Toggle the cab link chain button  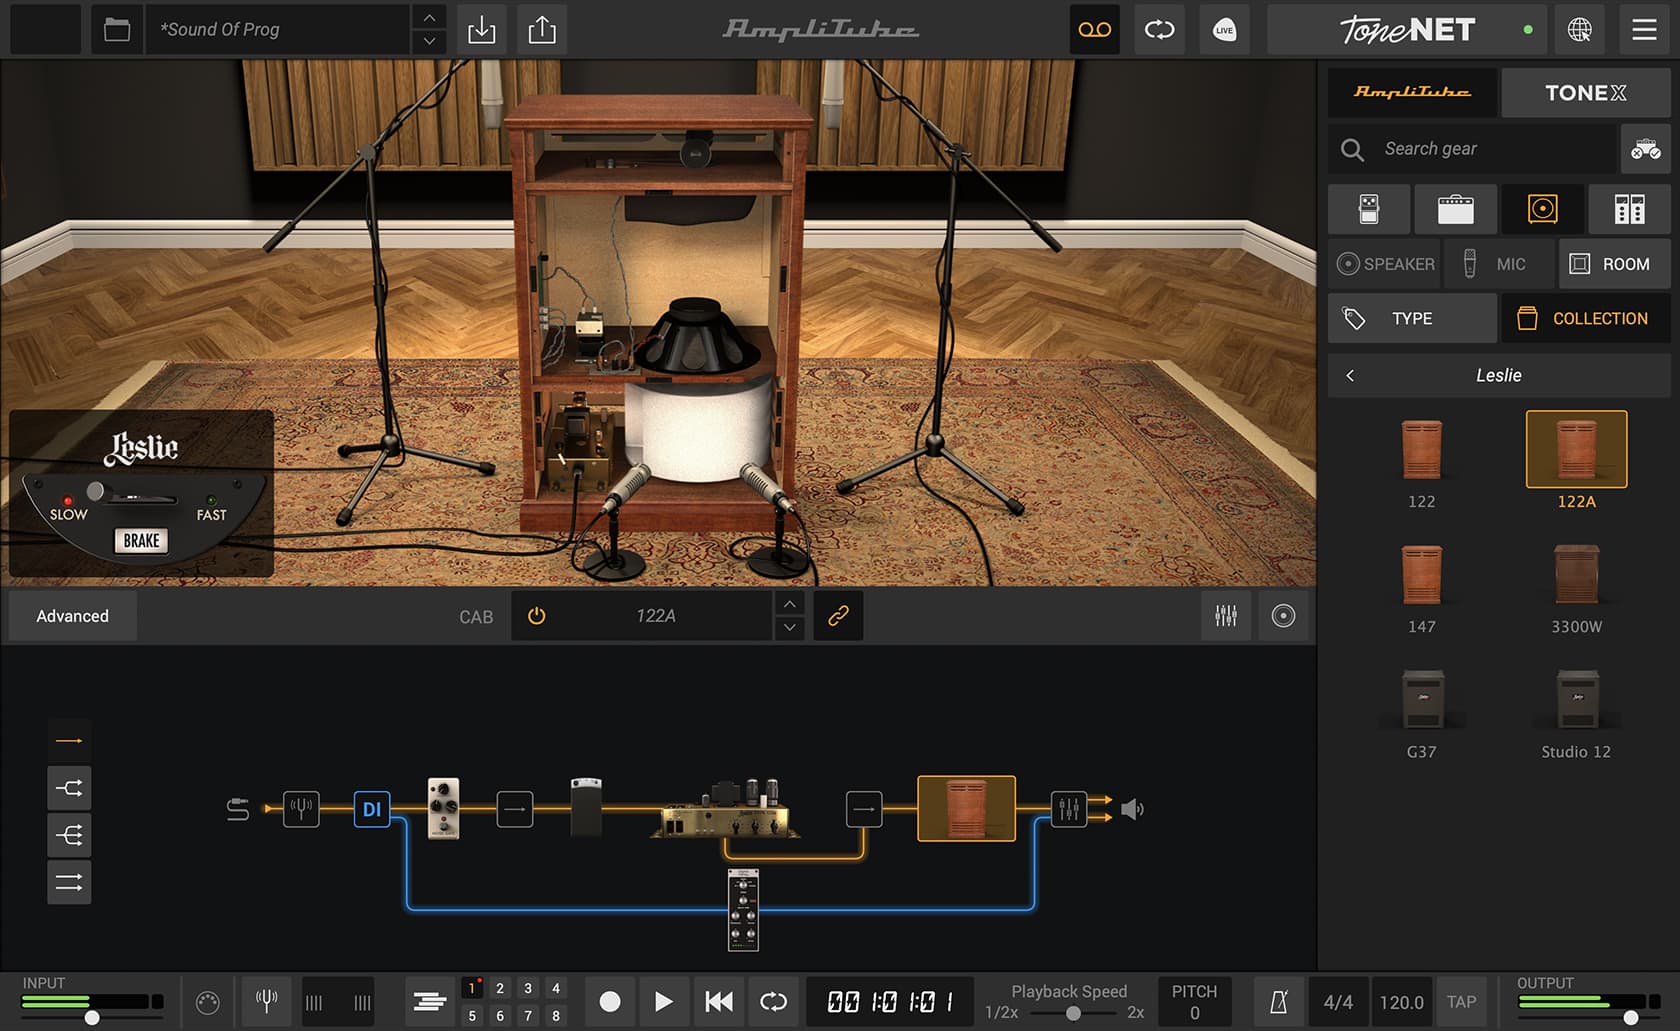coord(838,616)
